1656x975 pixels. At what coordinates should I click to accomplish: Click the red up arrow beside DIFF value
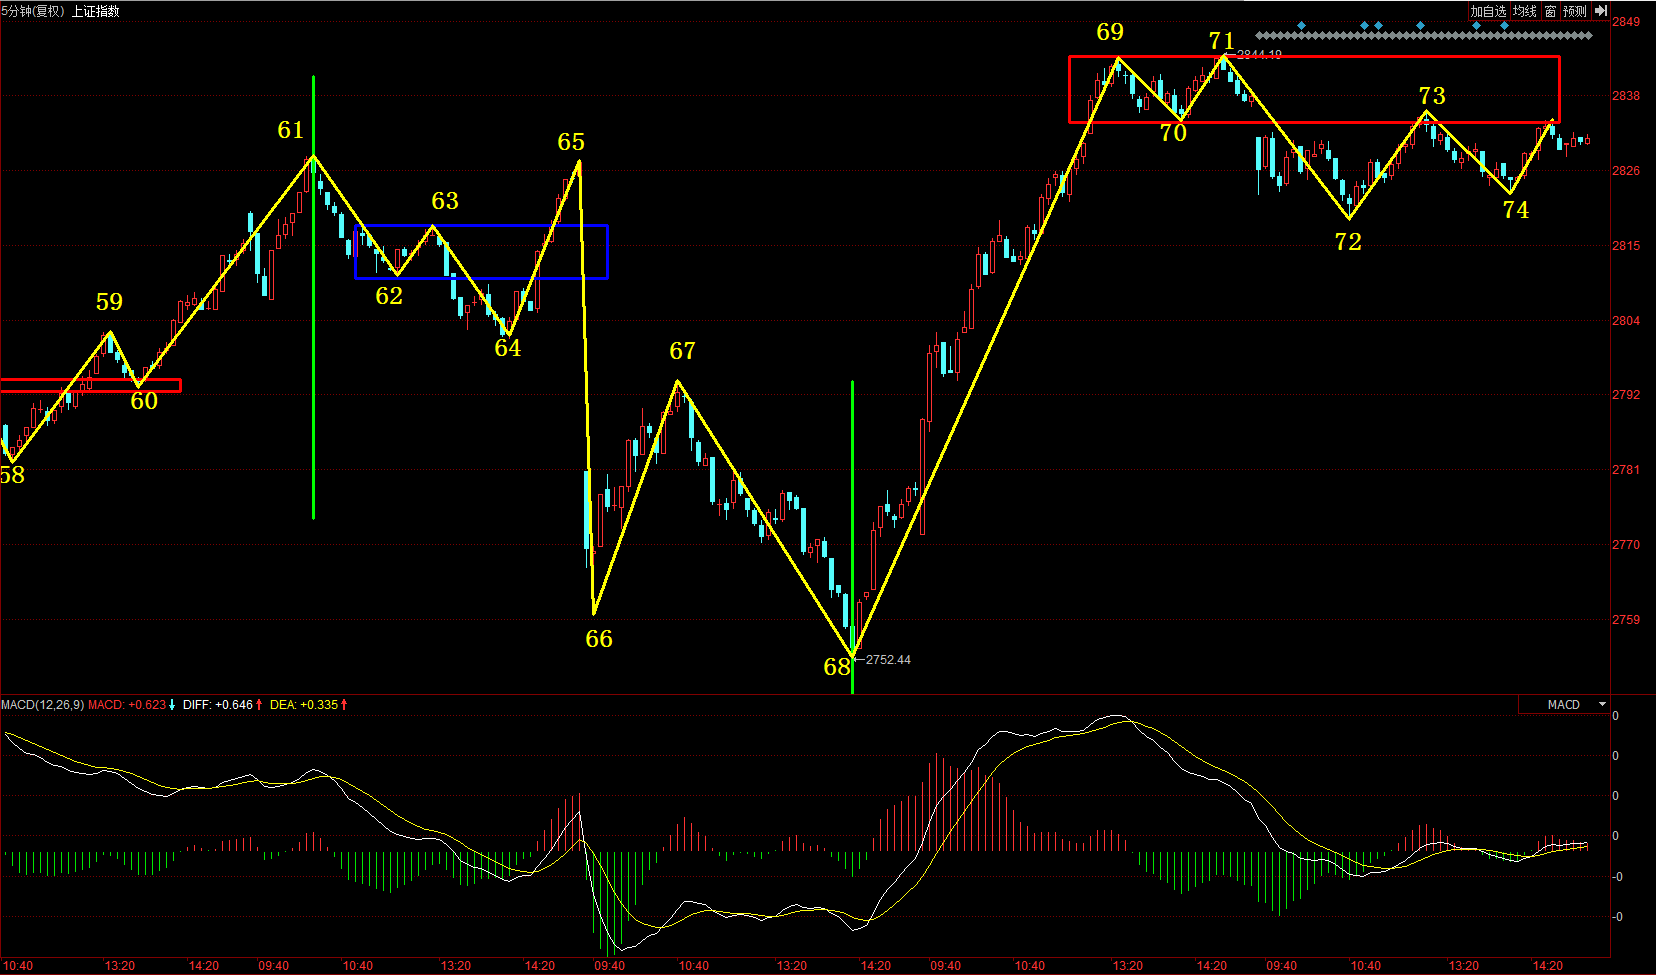[259, 705]
